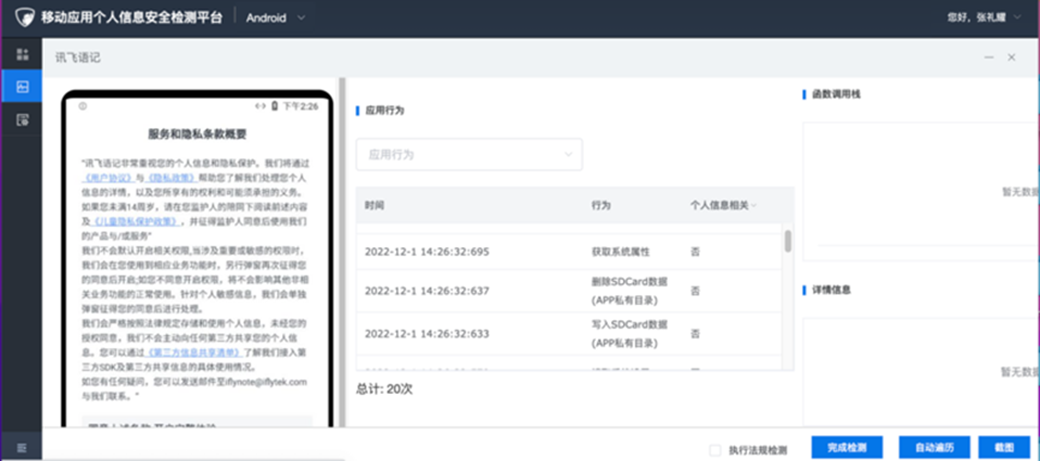This screenshot has height=461, width=1040.
Task: Open the report icon in sidebar
Action: pyautogui.click(x=23, y=120)
